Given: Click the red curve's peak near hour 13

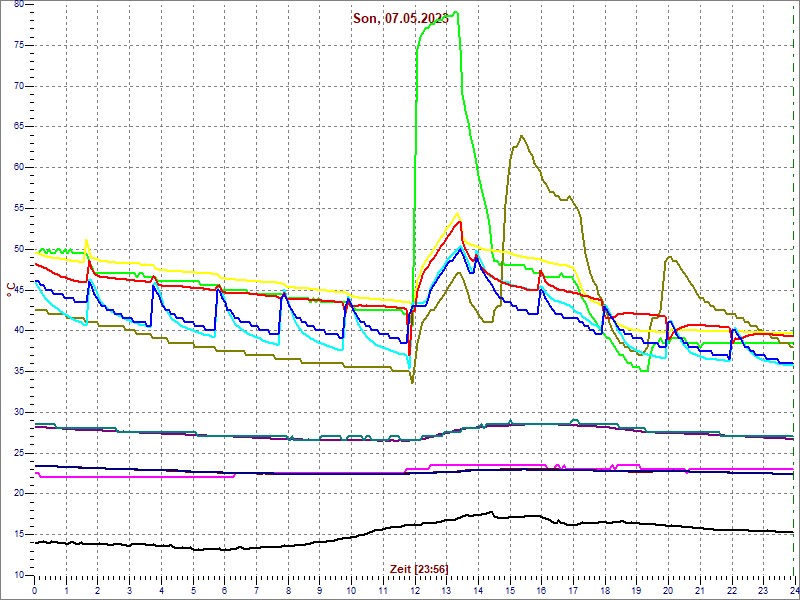Looking at the screenshot, I should pyautogui.click(x=459, y=221).
